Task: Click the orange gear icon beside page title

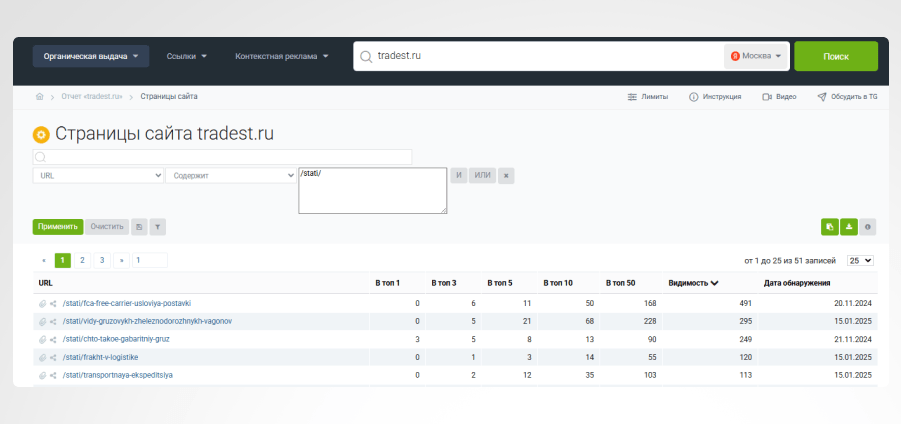Action: (x=41, y=135)
